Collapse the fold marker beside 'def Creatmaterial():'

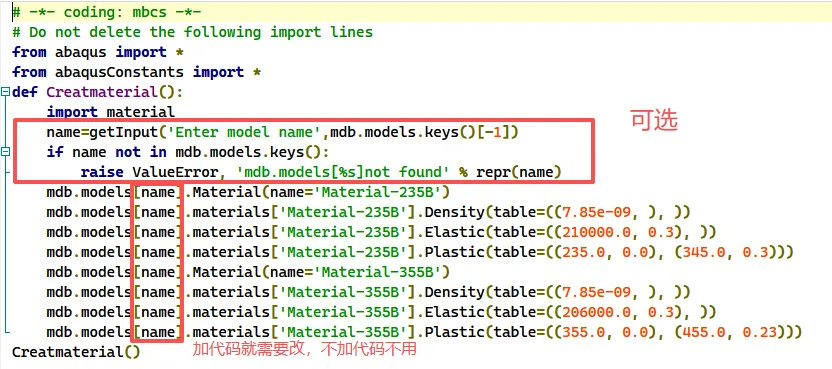coord(5,92)
